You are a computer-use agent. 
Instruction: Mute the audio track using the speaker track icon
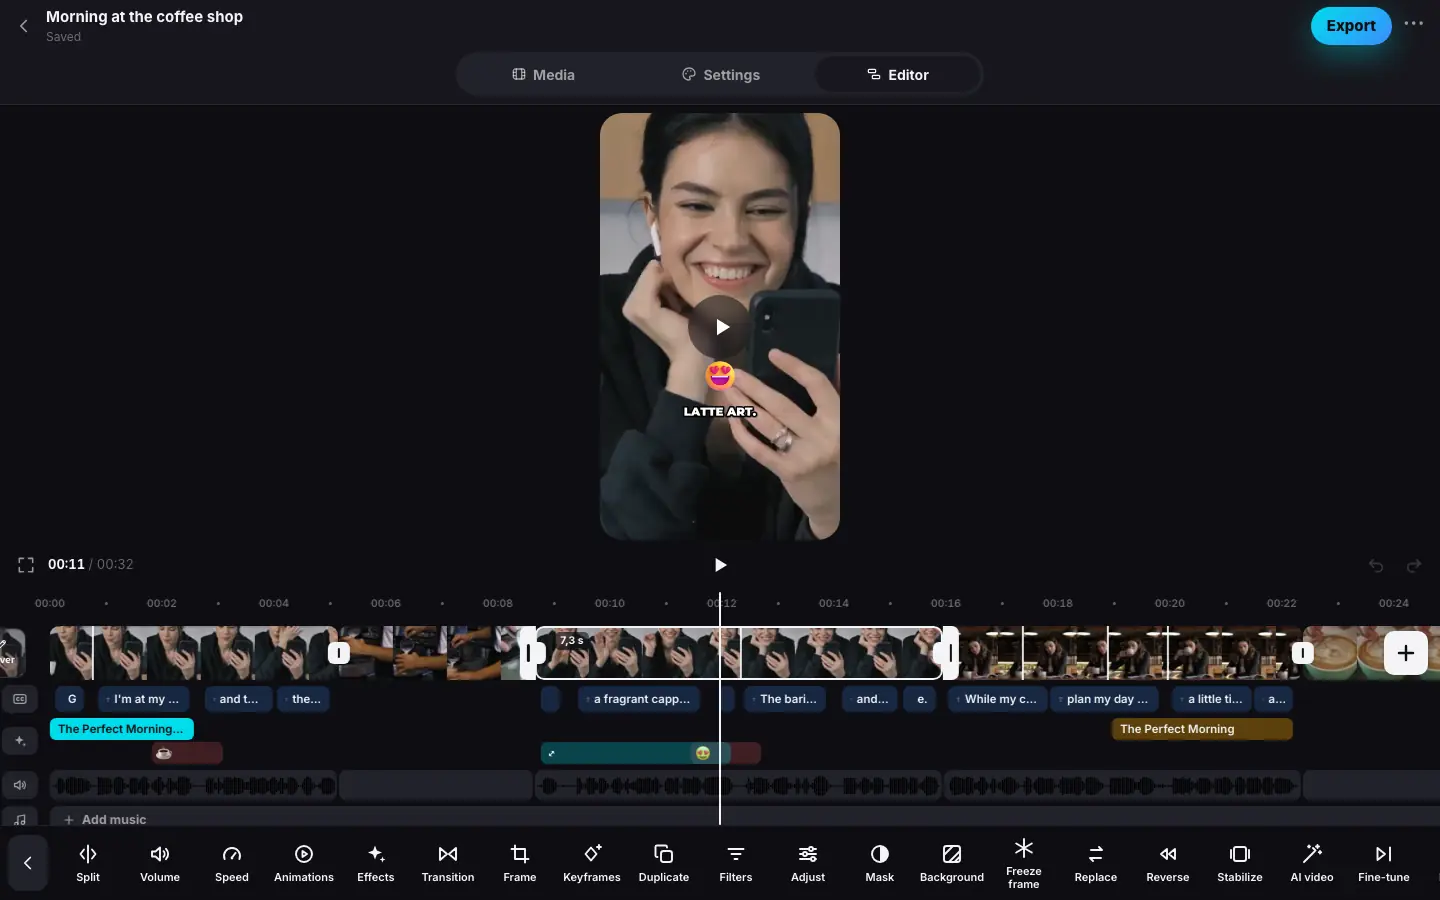[x=20, y=785]
